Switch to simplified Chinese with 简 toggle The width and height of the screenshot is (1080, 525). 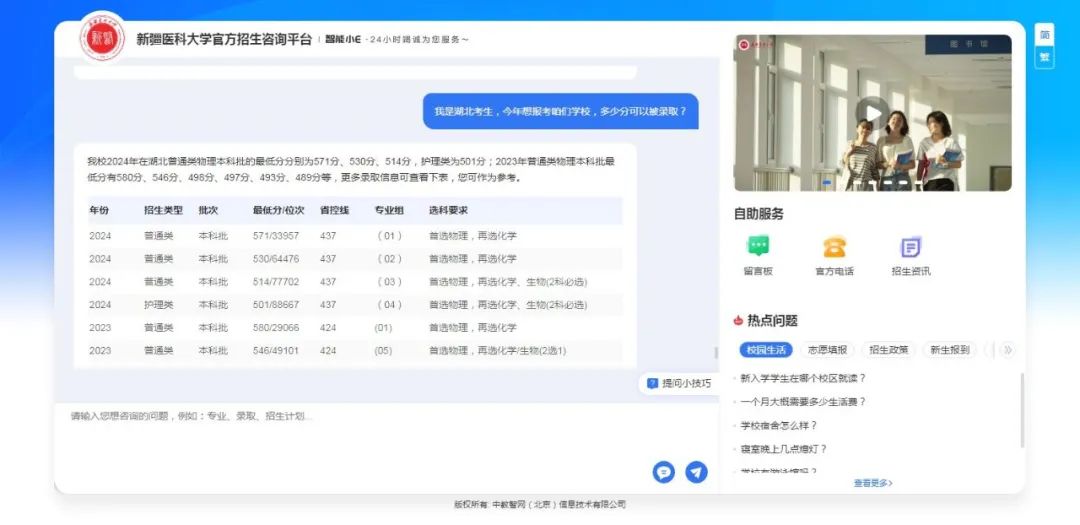click(x=1044, y=35)
